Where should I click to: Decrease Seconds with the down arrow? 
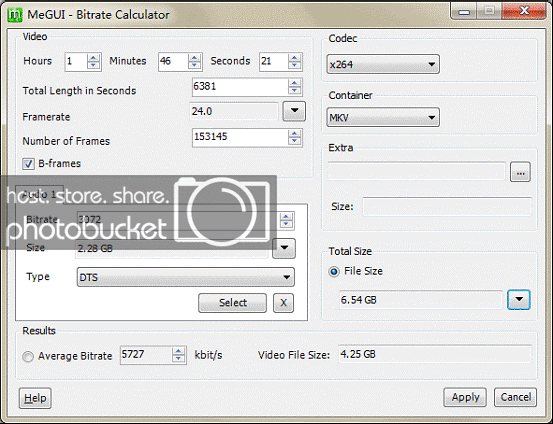[x=294, y=66]
